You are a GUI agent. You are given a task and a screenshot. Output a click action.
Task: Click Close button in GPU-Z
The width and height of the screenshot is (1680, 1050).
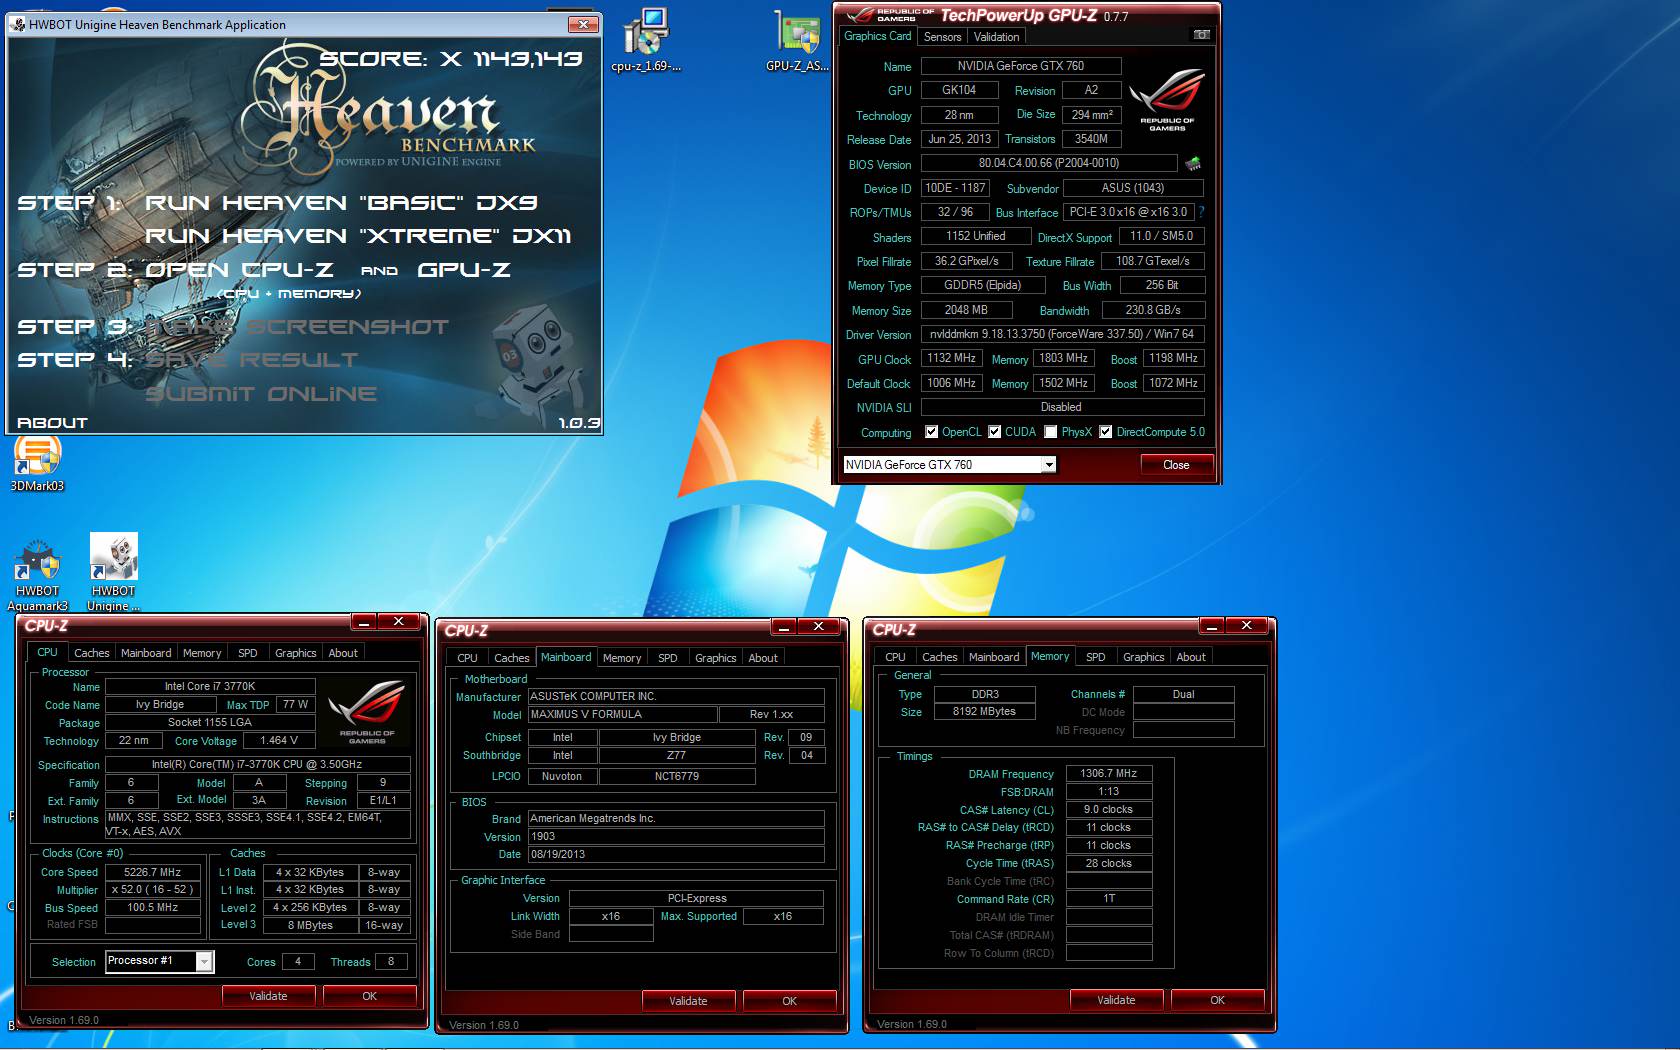pyautogui.click(x=1176, y=465)
